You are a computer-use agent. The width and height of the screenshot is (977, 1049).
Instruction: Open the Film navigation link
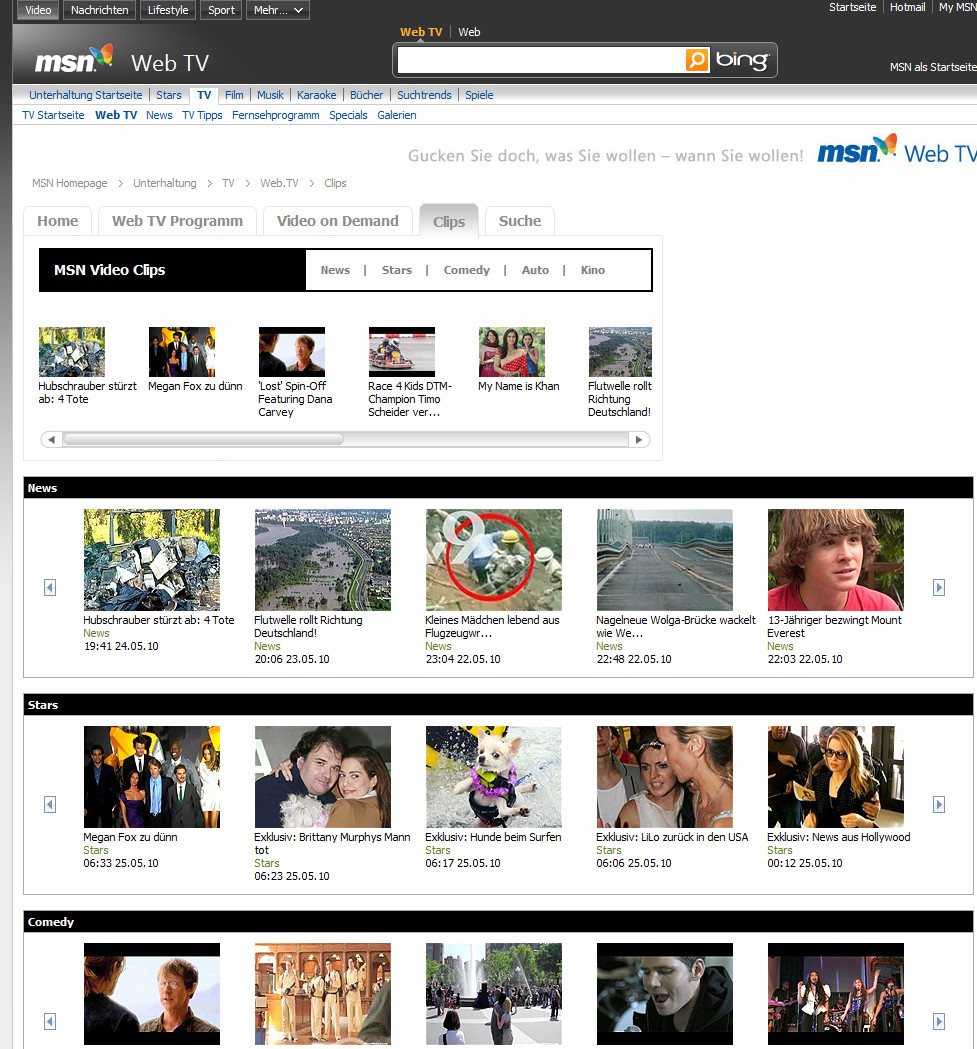tap(234, 95)
